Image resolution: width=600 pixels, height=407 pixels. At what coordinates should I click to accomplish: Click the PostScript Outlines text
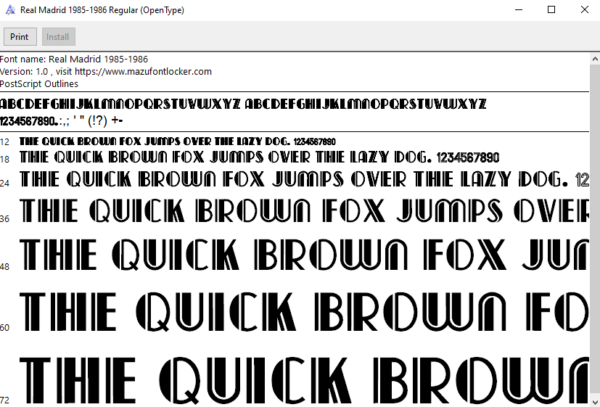[39, 84]
